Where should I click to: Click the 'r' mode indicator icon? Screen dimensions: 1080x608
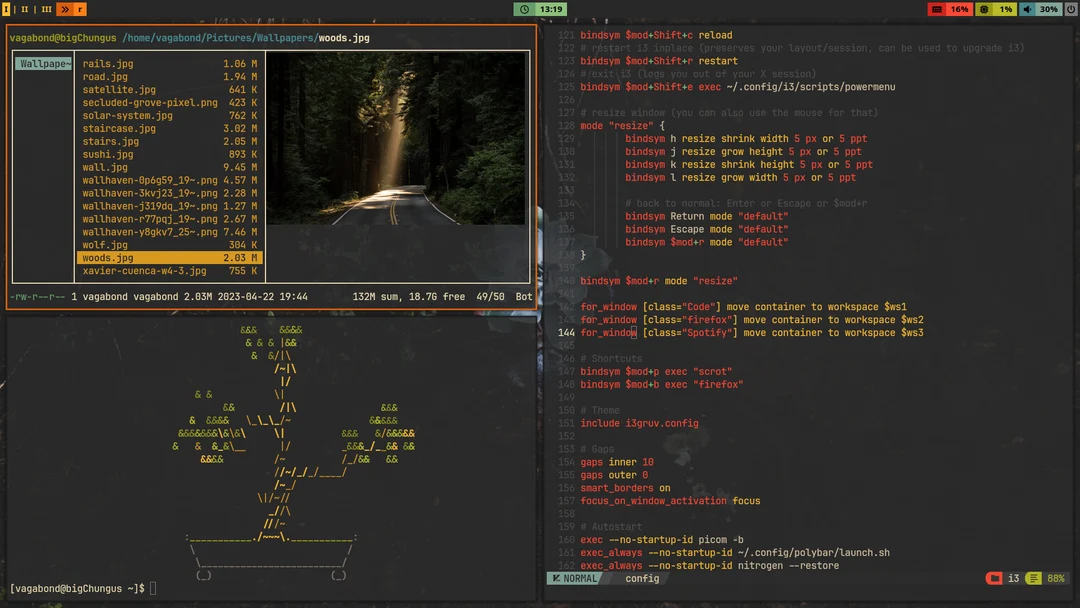click(x=80, y=9)
